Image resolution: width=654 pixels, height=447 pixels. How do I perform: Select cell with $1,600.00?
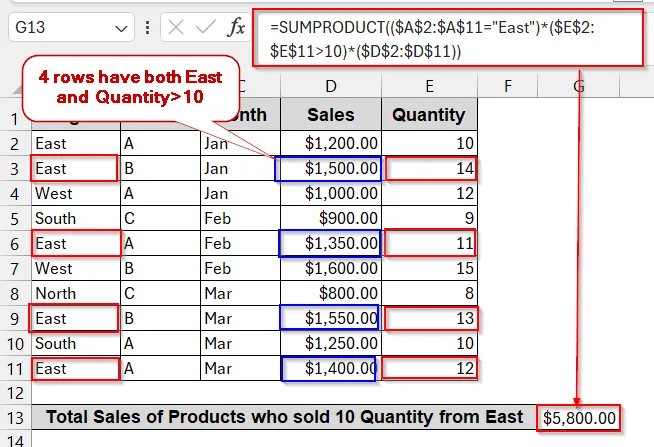coord(331,269)
